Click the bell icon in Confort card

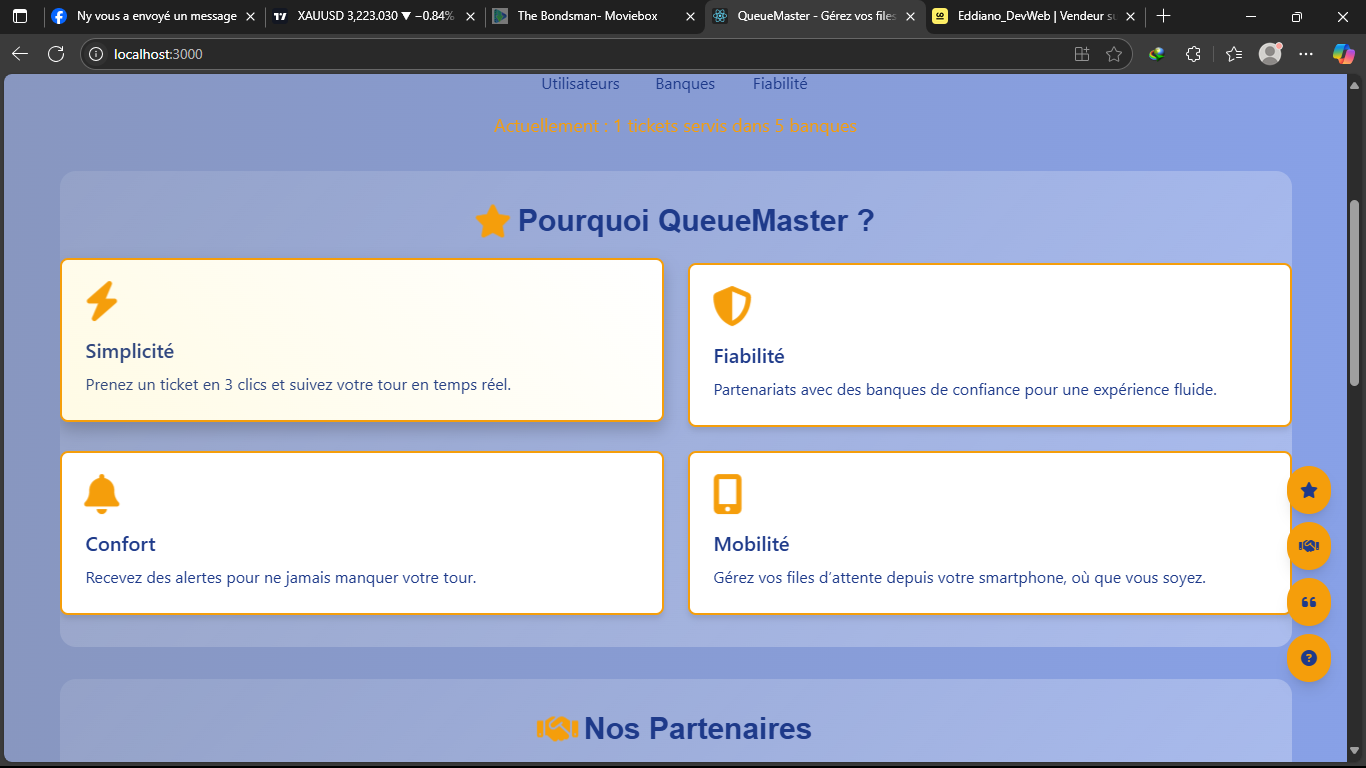point(102,494)
